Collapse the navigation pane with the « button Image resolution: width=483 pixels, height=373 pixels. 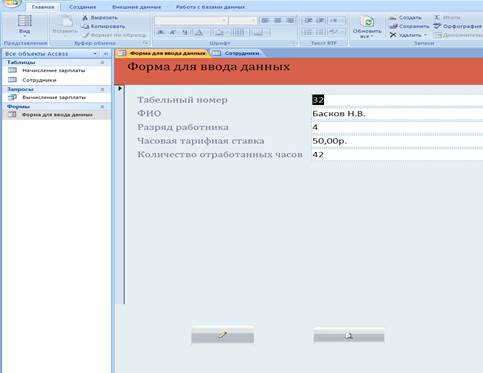106,54
